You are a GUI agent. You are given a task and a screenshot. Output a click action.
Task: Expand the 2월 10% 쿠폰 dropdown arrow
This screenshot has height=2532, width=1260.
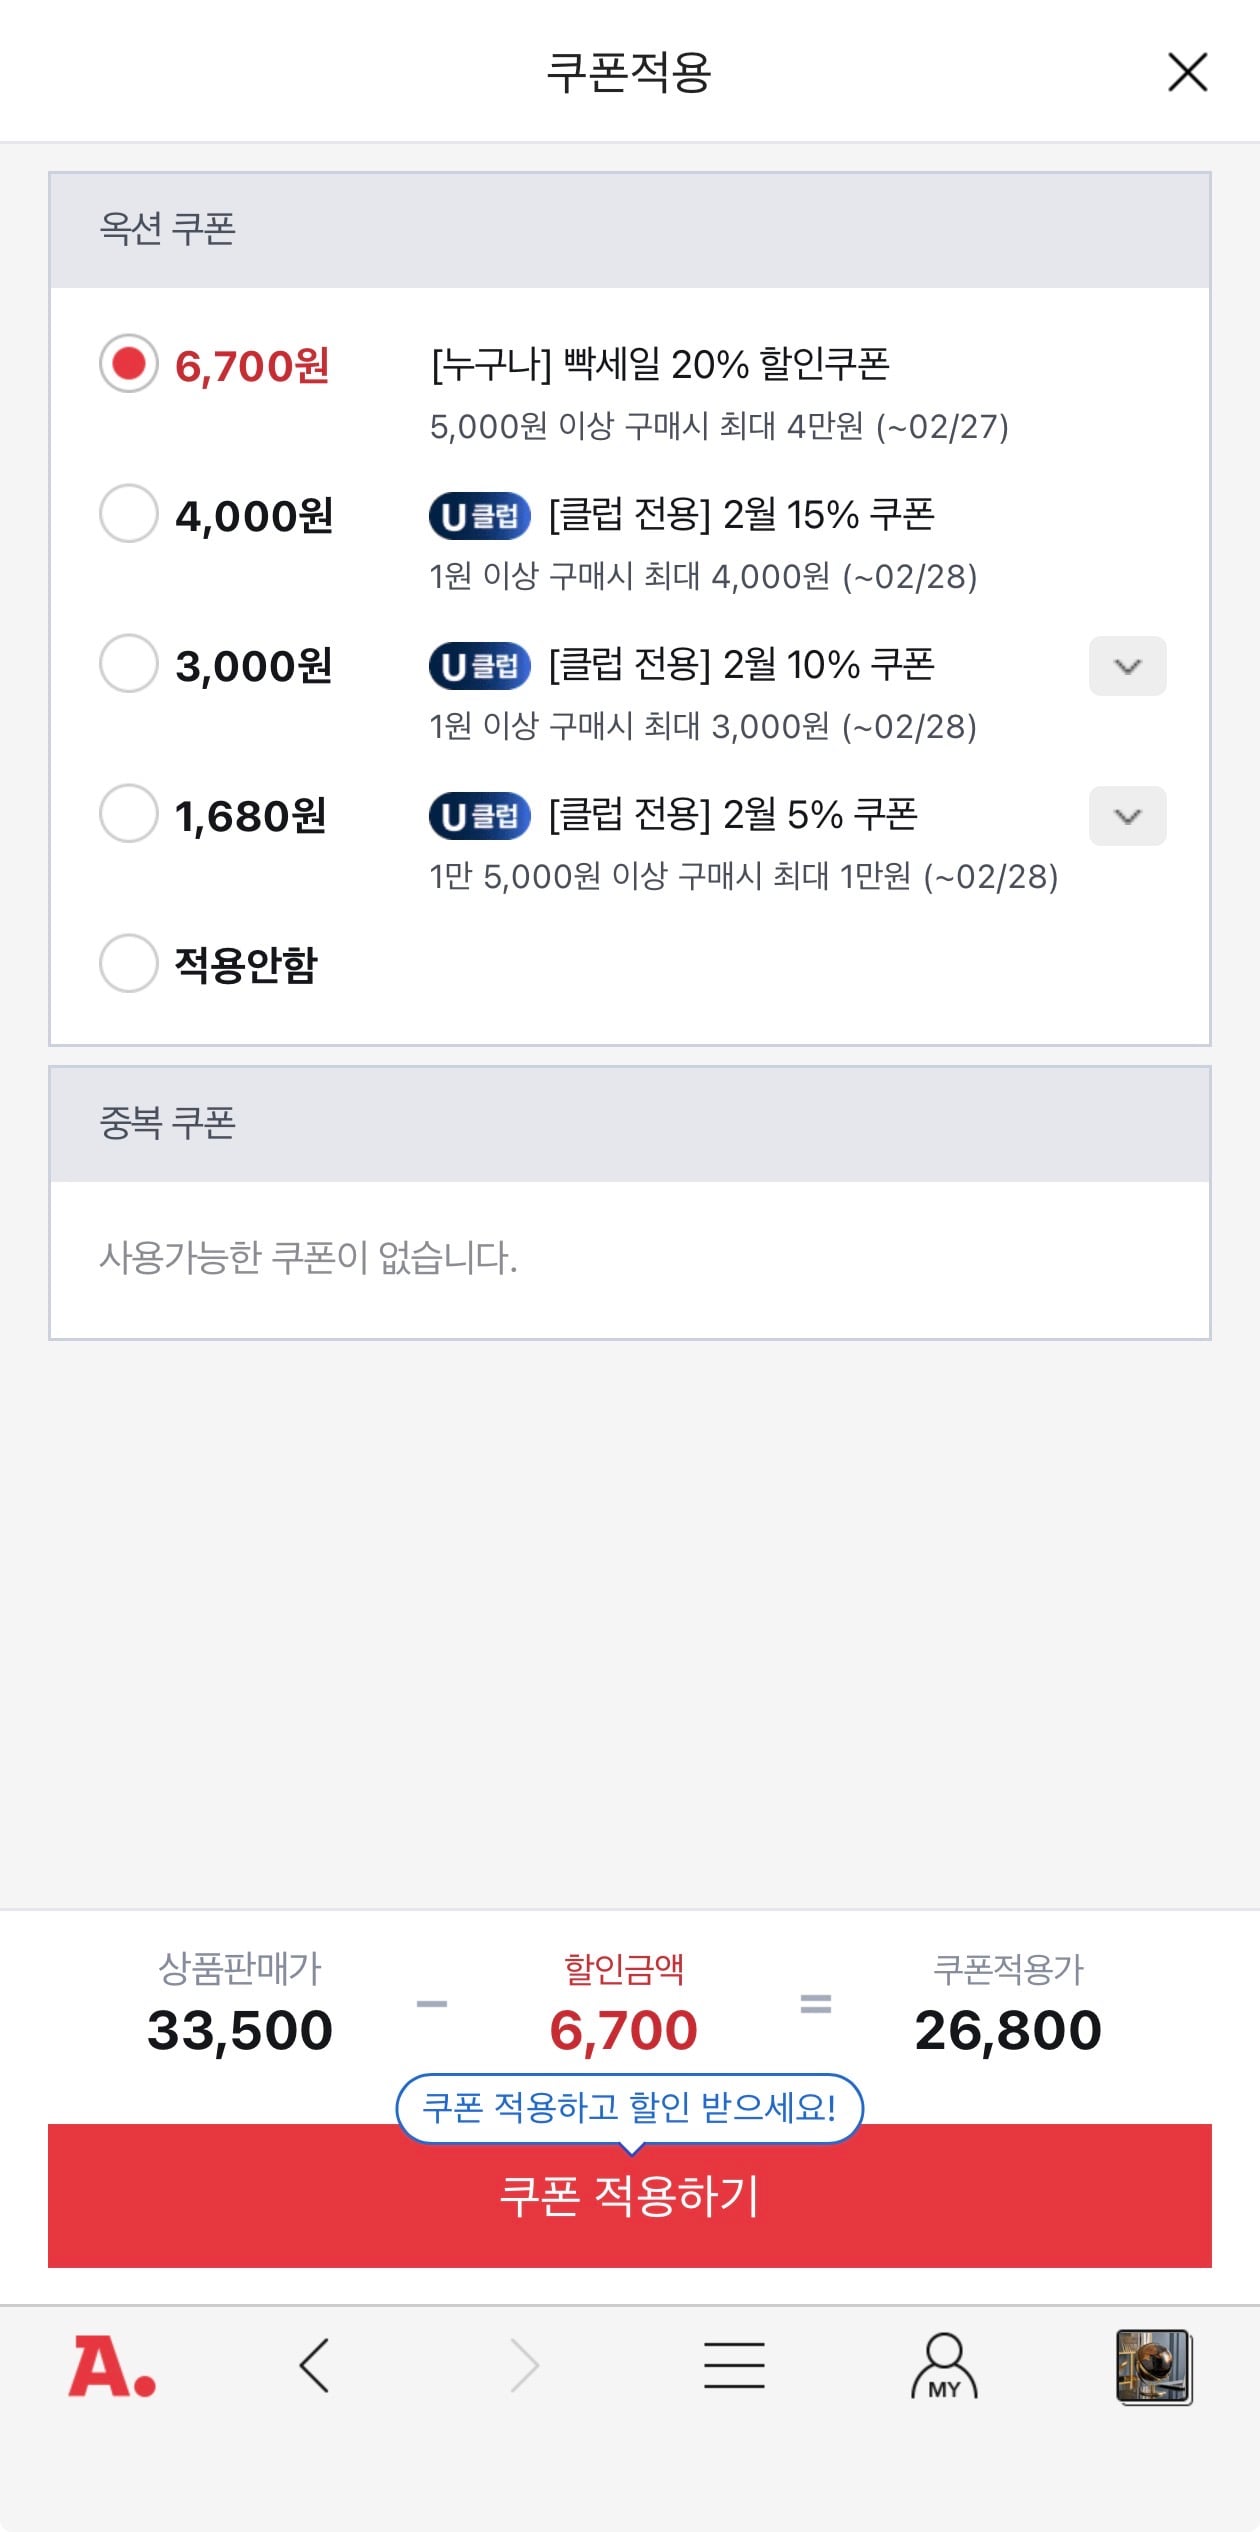1127,666
